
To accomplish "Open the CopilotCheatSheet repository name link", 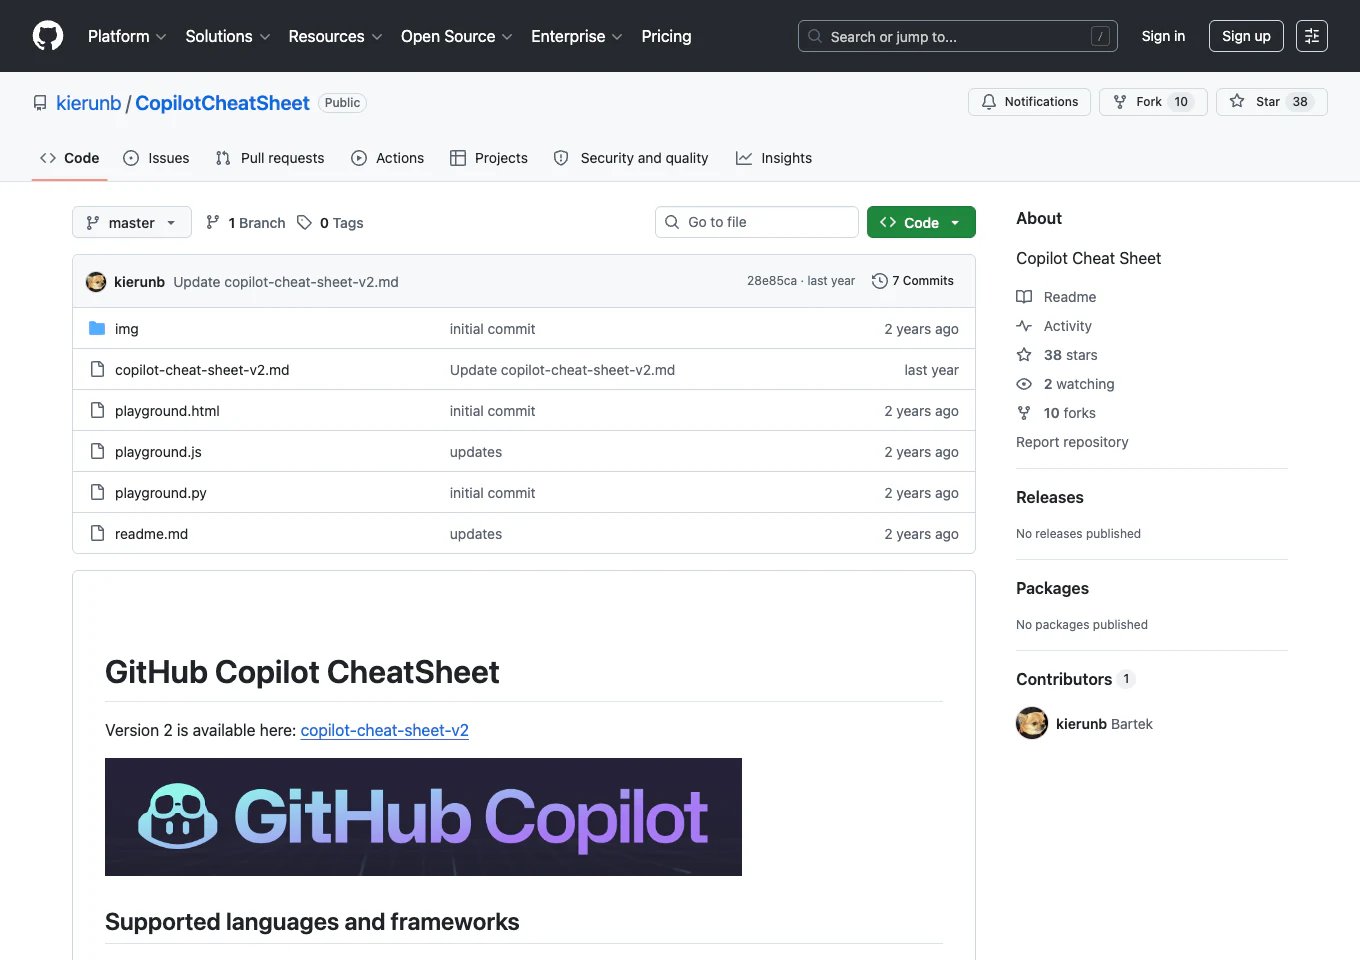I will [222, 103].
